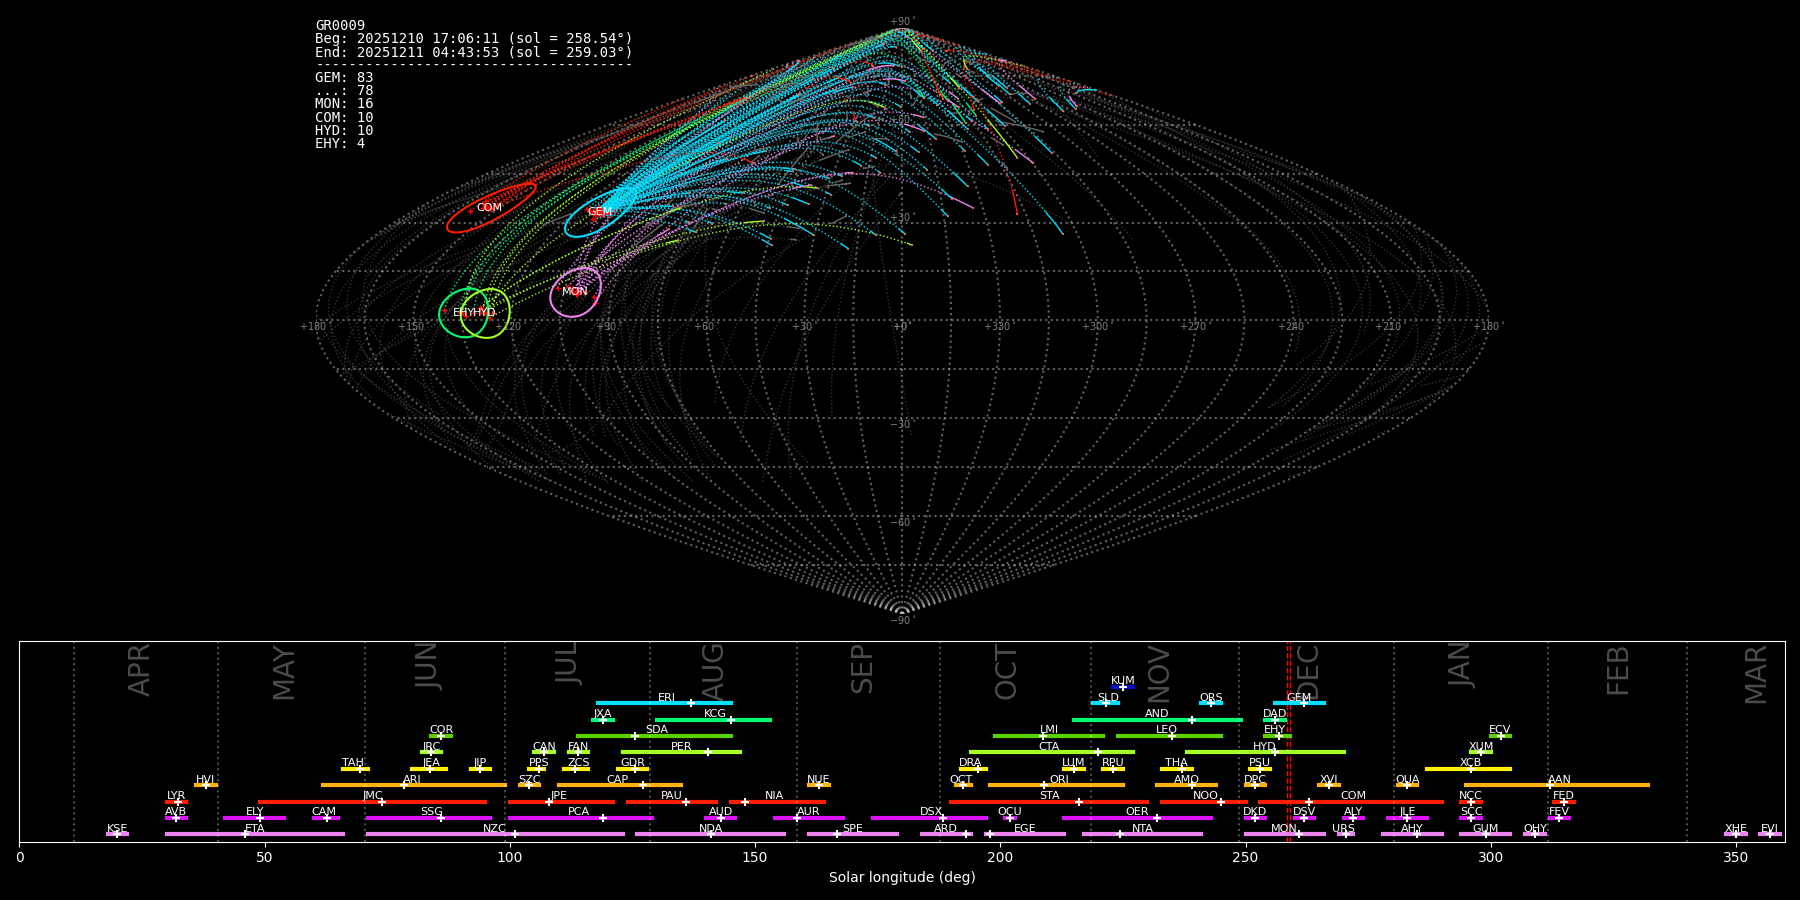Click the 'COM: 10' legend count
Screen dimensions: 1800x900
344,117
